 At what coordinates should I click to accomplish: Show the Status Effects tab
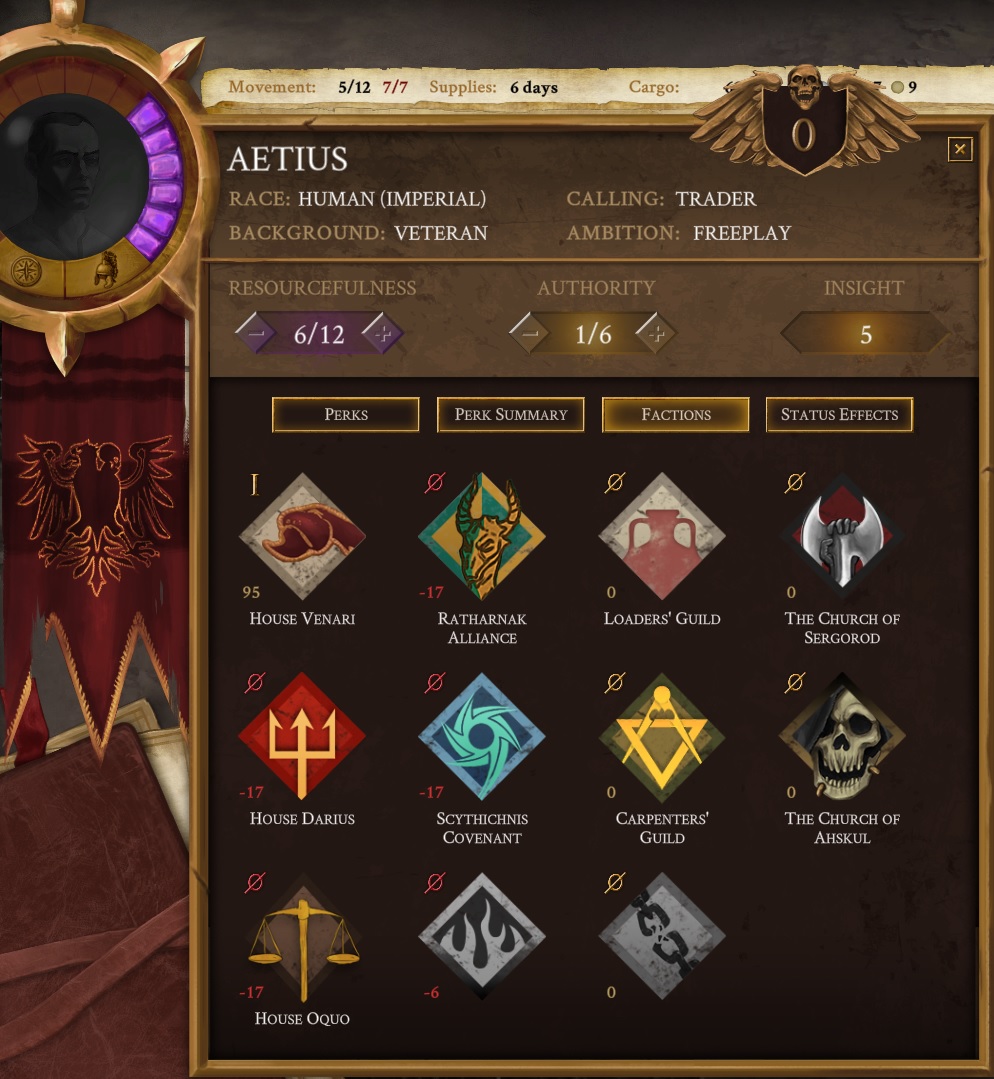click(x=839, y=414)
